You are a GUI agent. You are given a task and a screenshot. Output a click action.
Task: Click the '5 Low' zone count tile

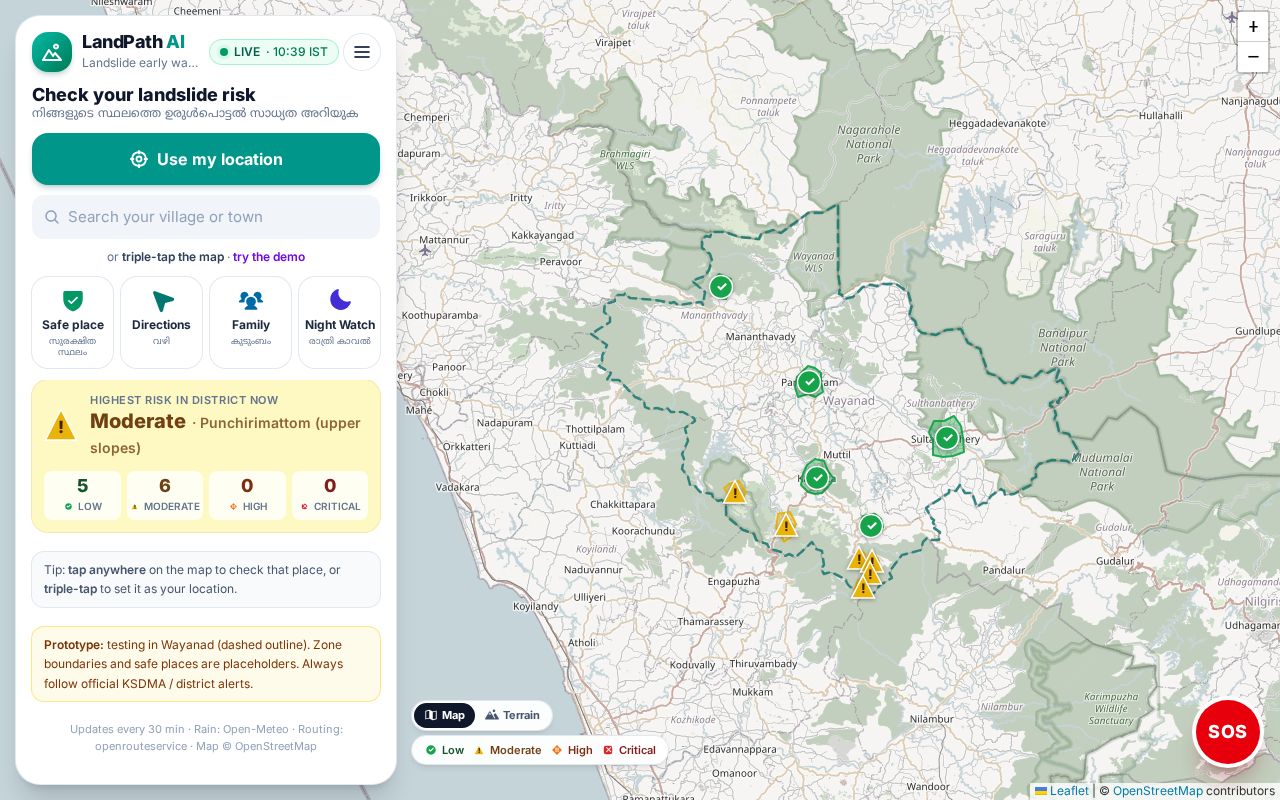pyautogui.click(x=82, y=495)
